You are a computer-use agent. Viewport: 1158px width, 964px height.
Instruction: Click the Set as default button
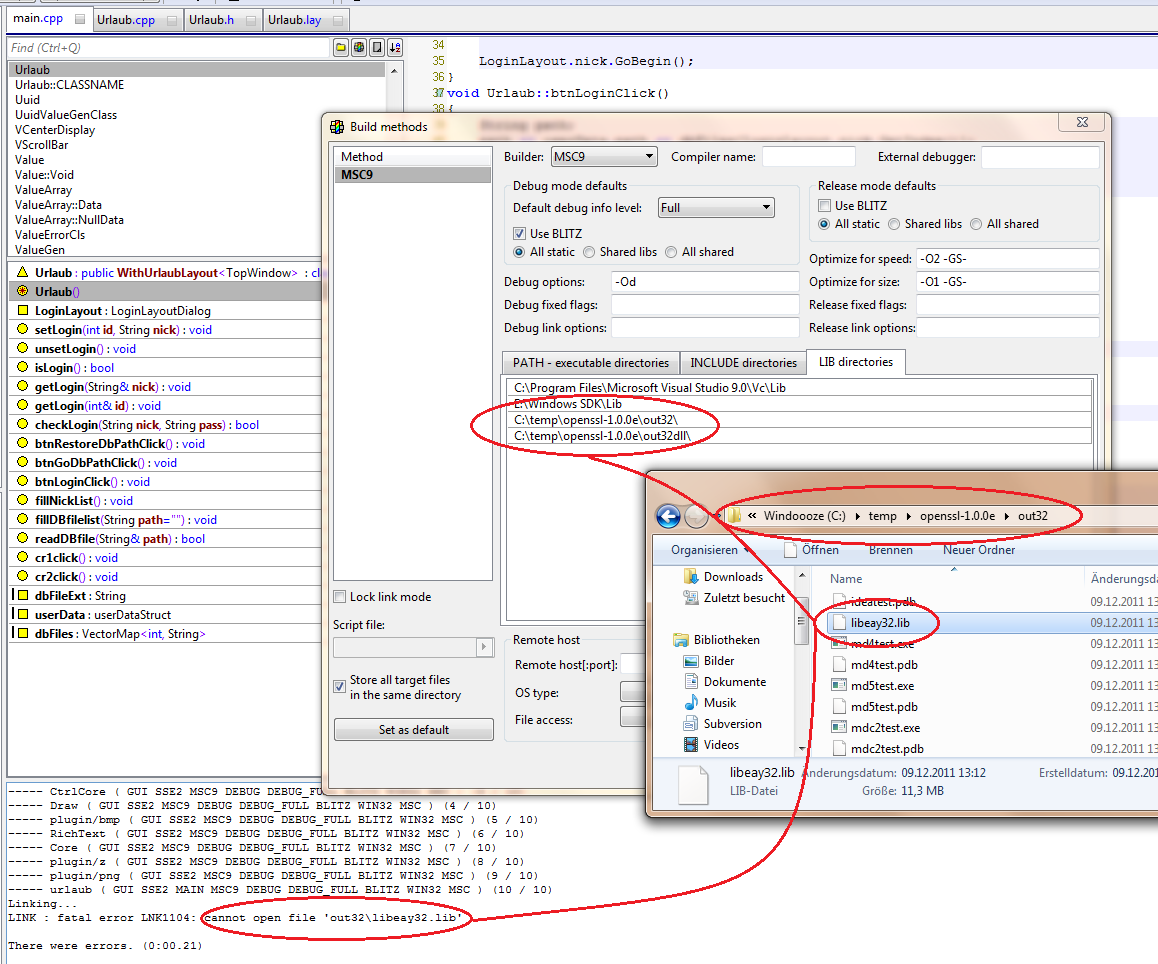pos(413,730)
